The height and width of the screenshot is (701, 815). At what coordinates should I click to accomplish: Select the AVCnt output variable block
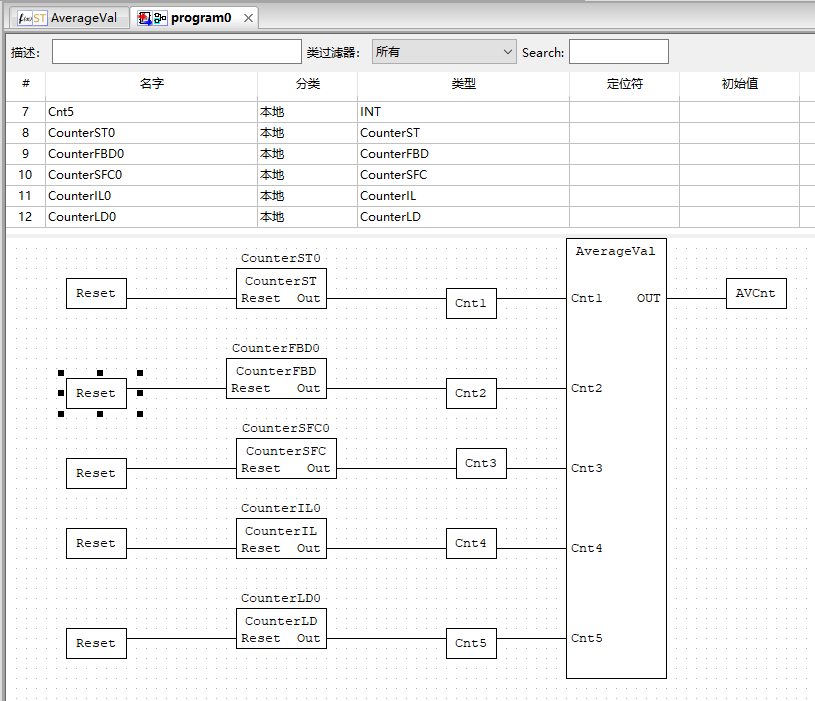[756, 293]
